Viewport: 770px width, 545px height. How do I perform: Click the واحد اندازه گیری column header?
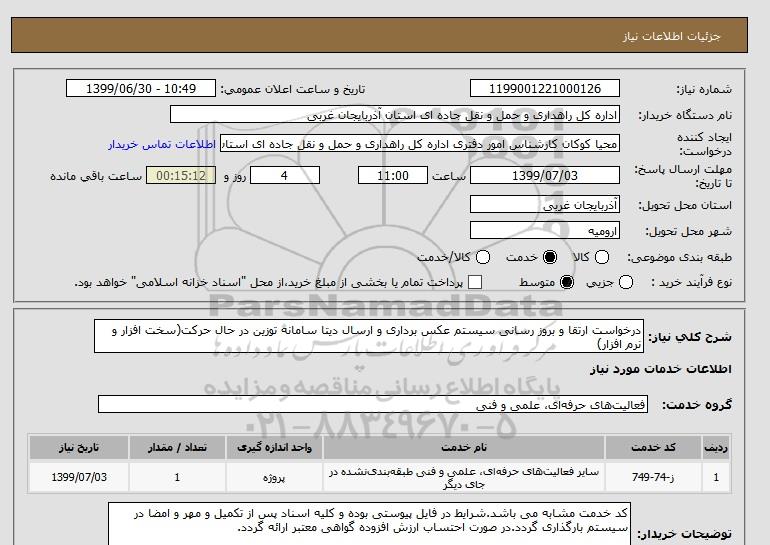coord(275,448)
